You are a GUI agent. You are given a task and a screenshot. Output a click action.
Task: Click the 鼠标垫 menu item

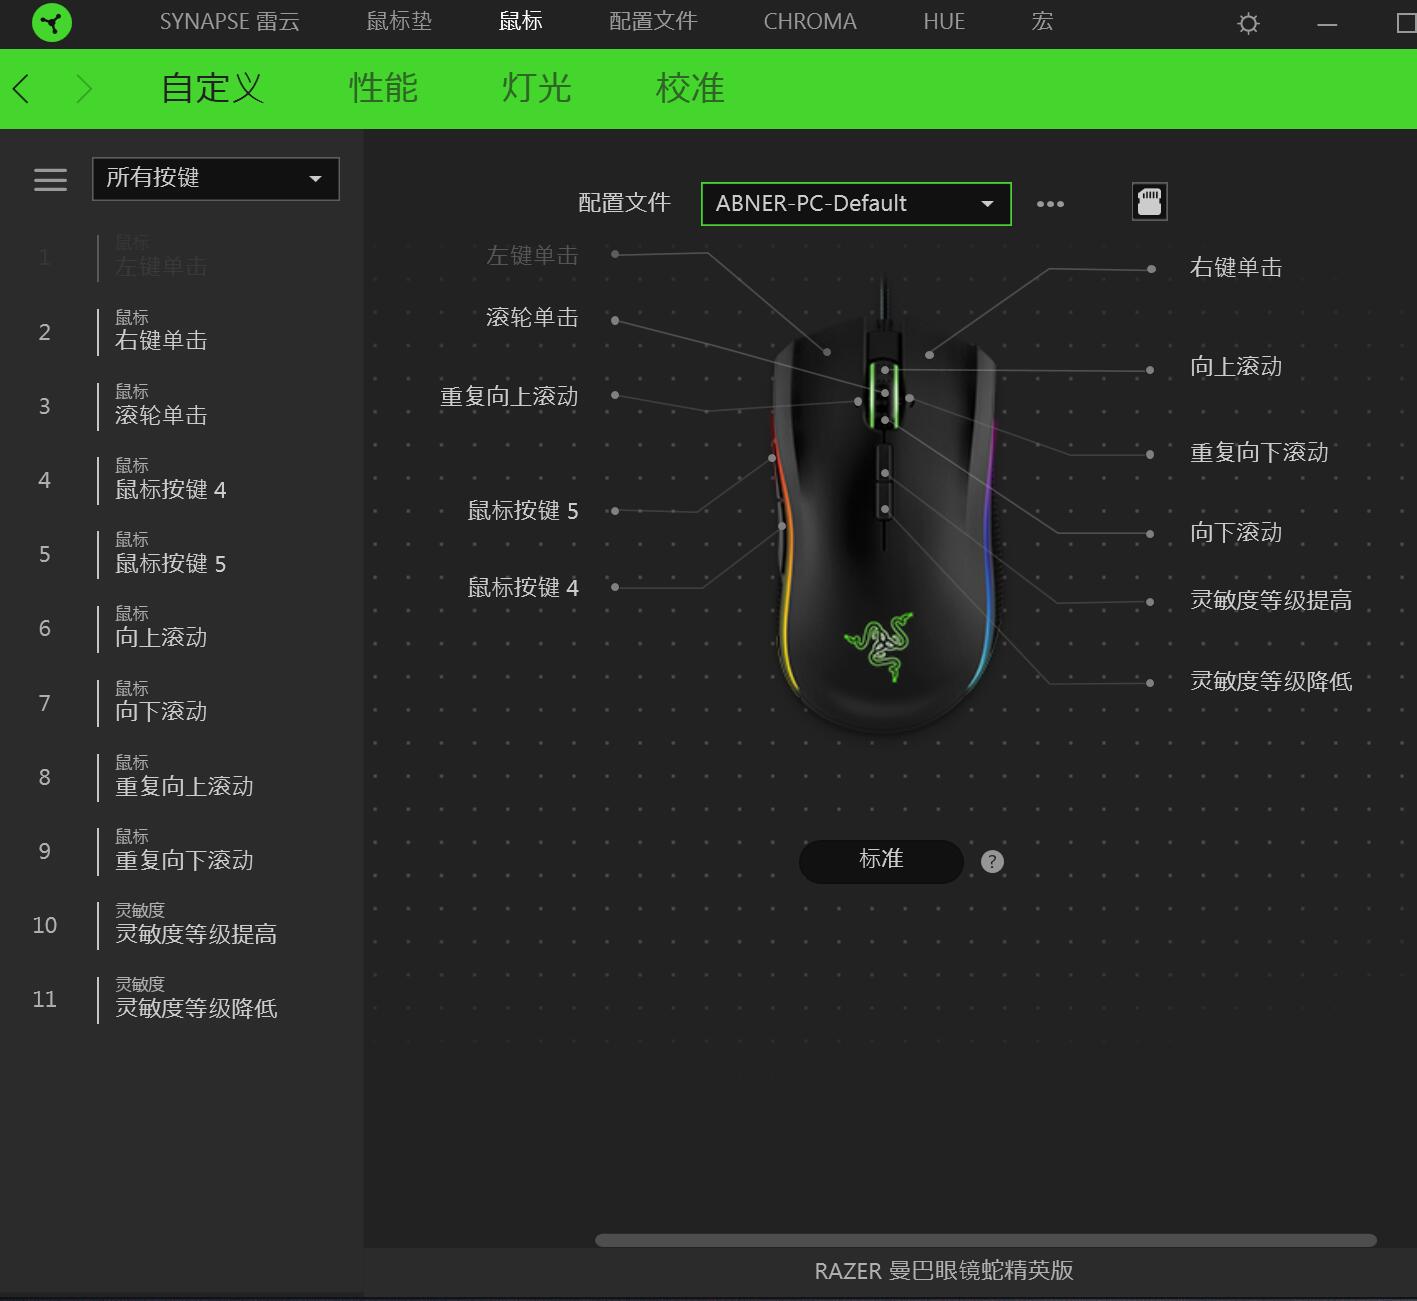tap(397, 22)
